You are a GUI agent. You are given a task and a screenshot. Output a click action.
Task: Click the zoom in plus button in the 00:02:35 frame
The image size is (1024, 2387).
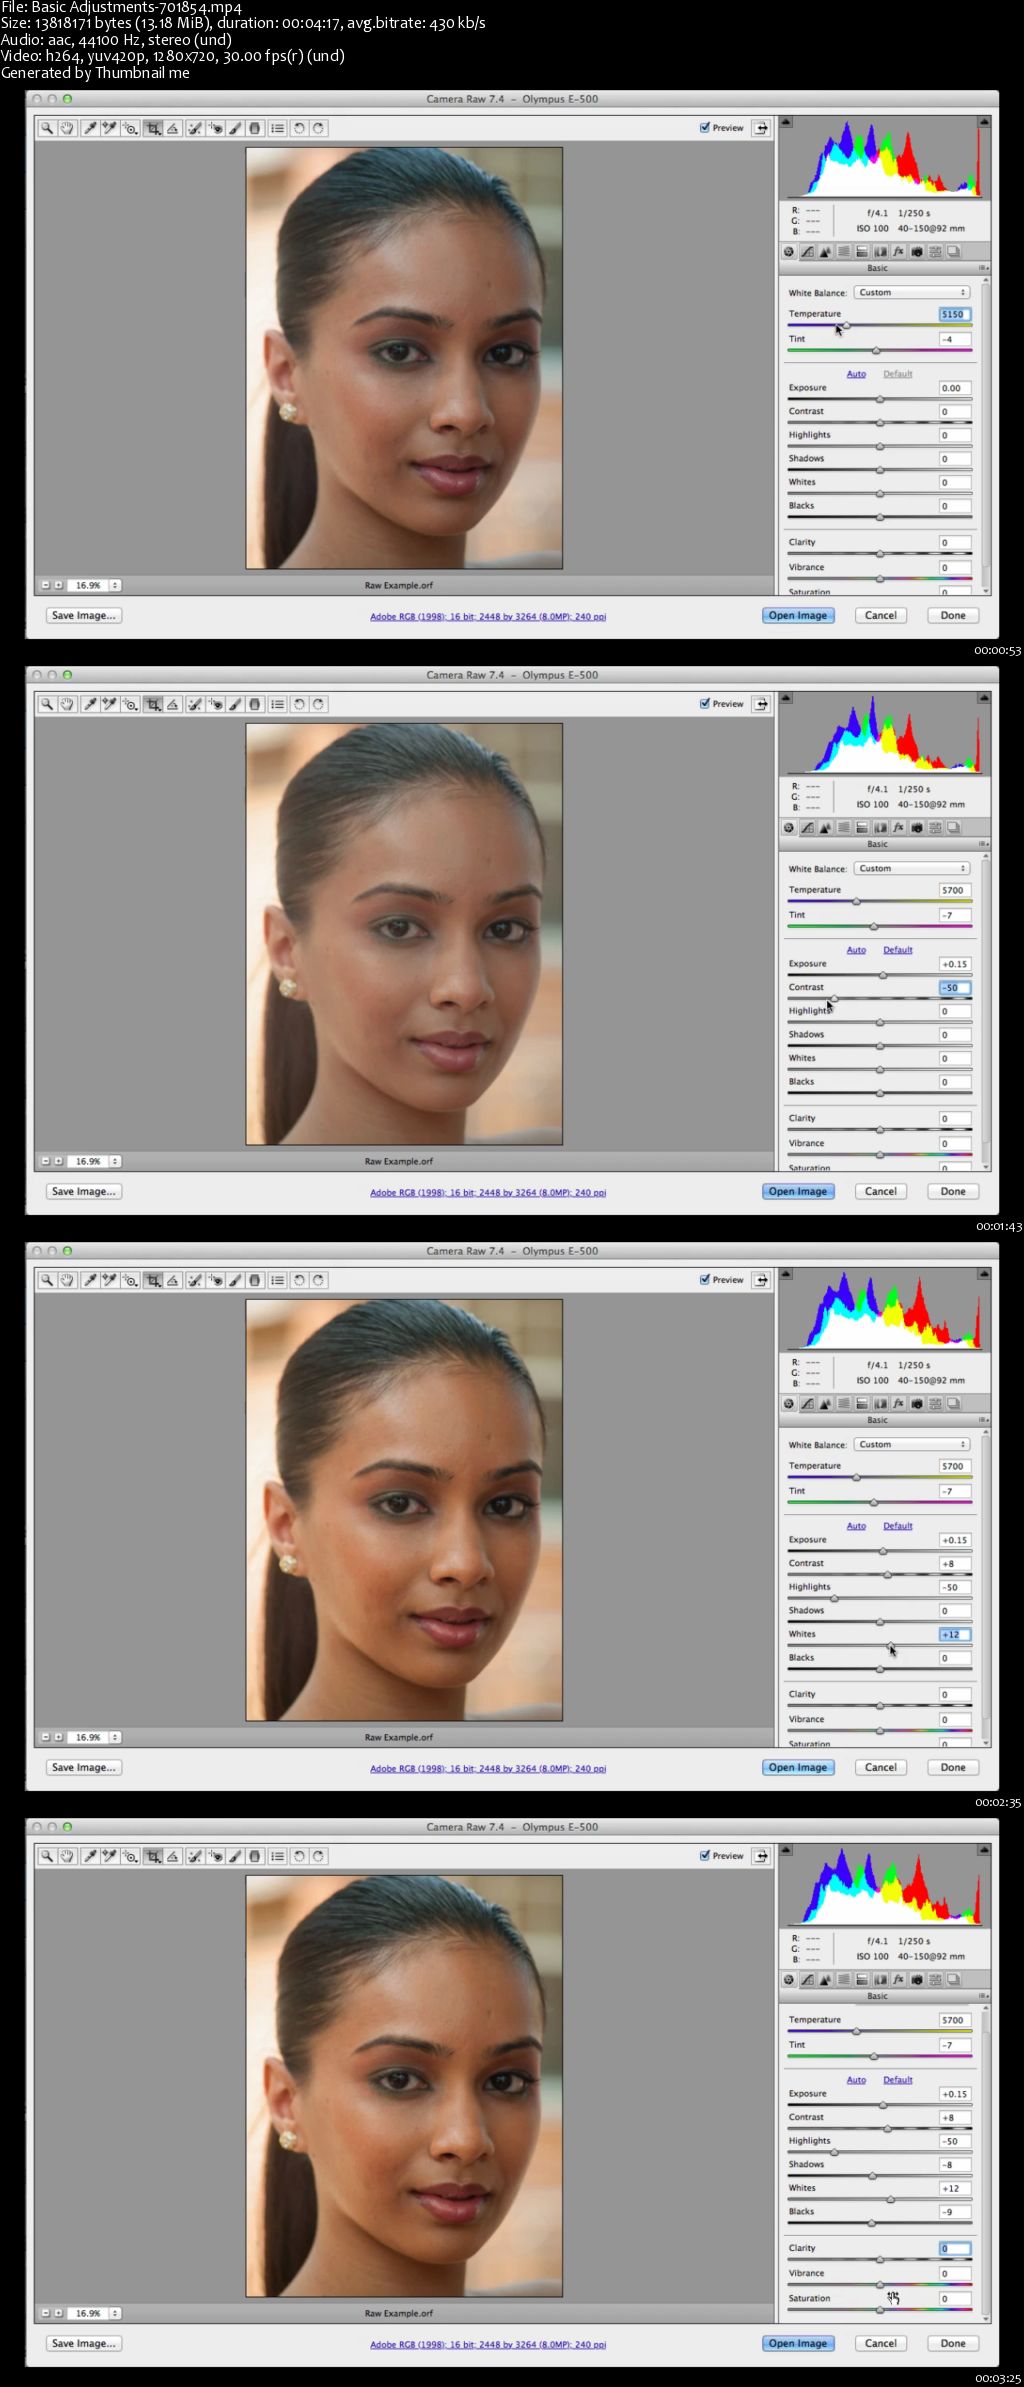[x=58, y=1737]
